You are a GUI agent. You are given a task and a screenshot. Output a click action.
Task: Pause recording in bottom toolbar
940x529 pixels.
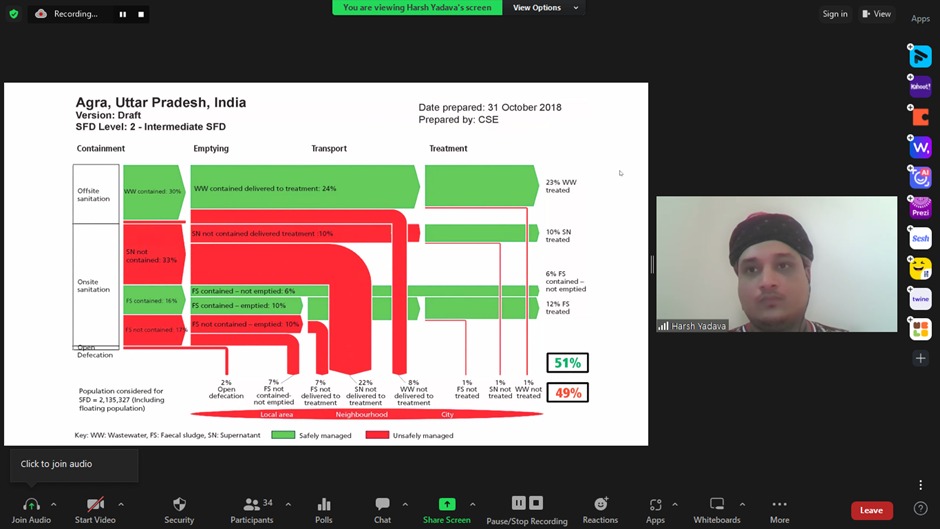[519, 503]
